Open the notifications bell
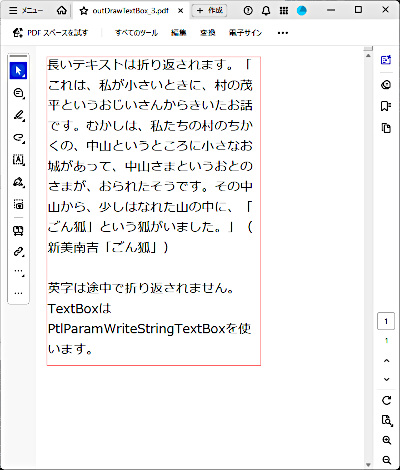Viewport: 400px width, 470px height. pos(266,11)
